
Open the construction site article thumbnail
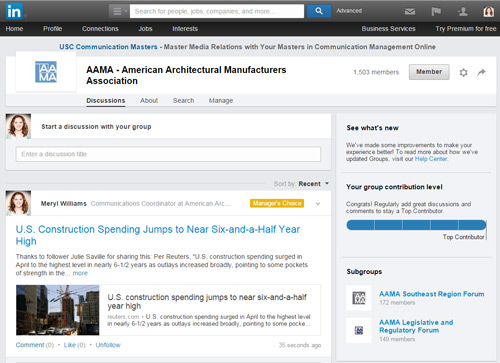[58, 310]
